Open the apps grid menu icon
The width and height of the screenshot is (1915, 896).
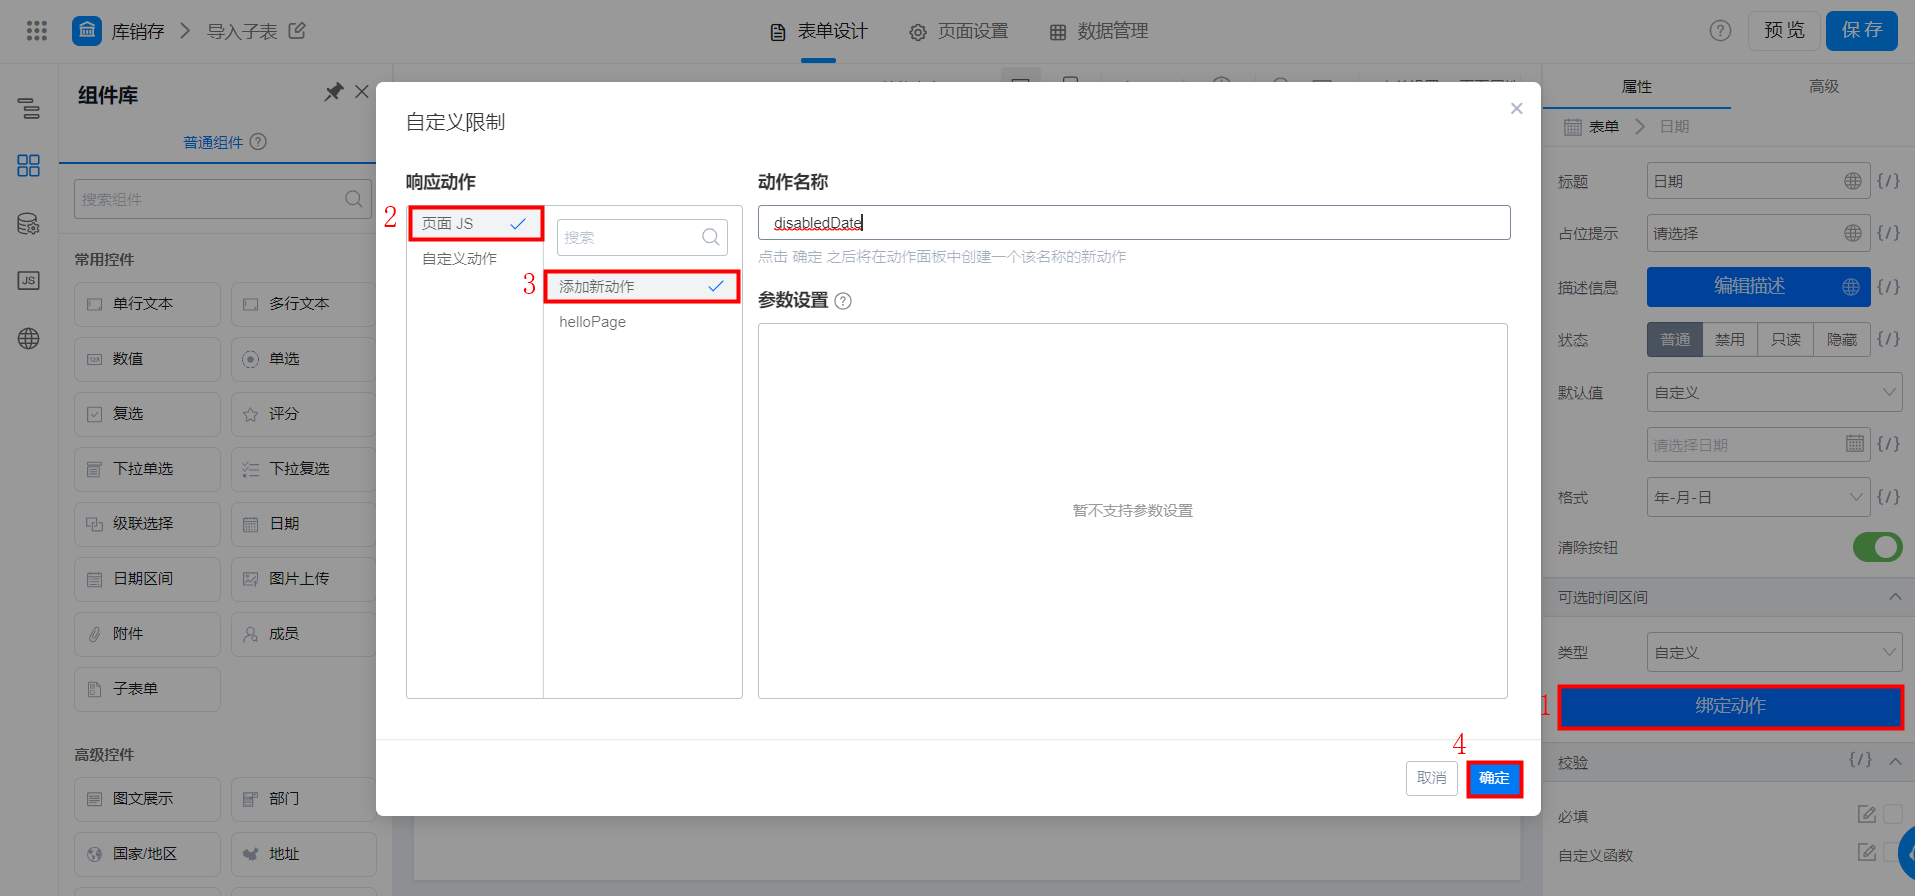pos(37,31)
